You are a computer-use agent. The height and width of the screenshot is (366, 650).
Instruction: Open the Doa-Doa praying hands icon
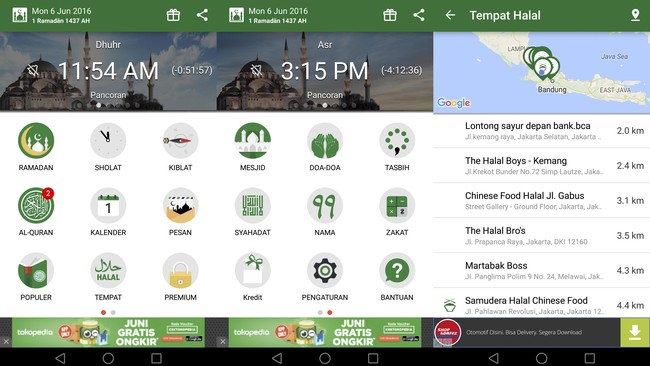click(325, 141)
